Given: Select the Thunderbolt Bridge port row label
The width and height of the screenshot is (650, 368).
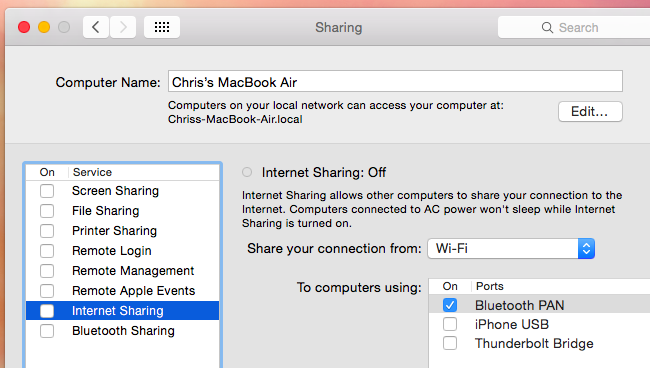Looking at the screenshot, I should click(x=534, y=344).
